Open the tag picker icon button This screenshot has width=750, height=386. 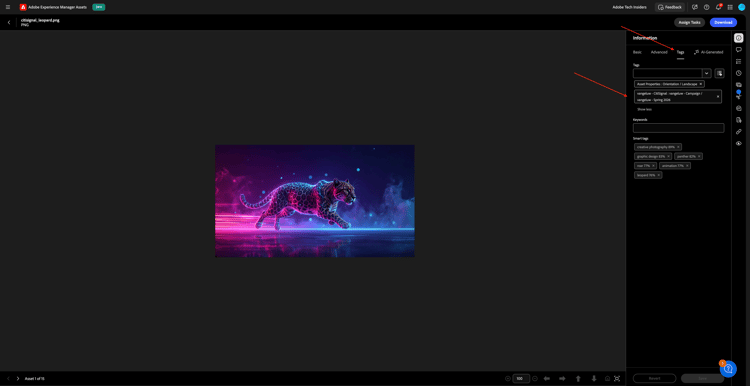719,73
